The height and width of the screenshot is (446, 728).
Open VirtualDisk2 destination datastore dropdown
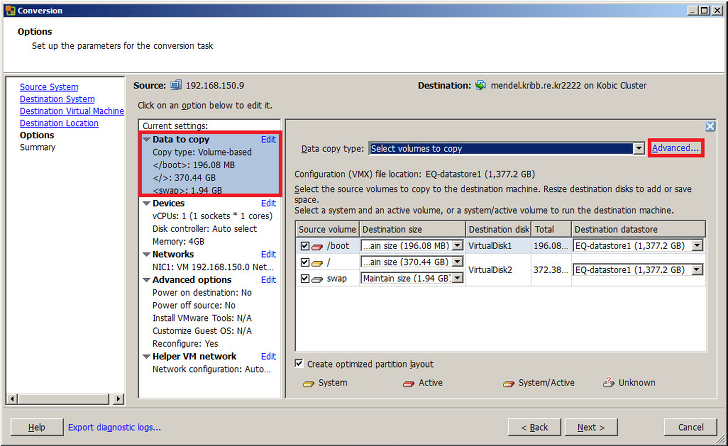point(697,270)
